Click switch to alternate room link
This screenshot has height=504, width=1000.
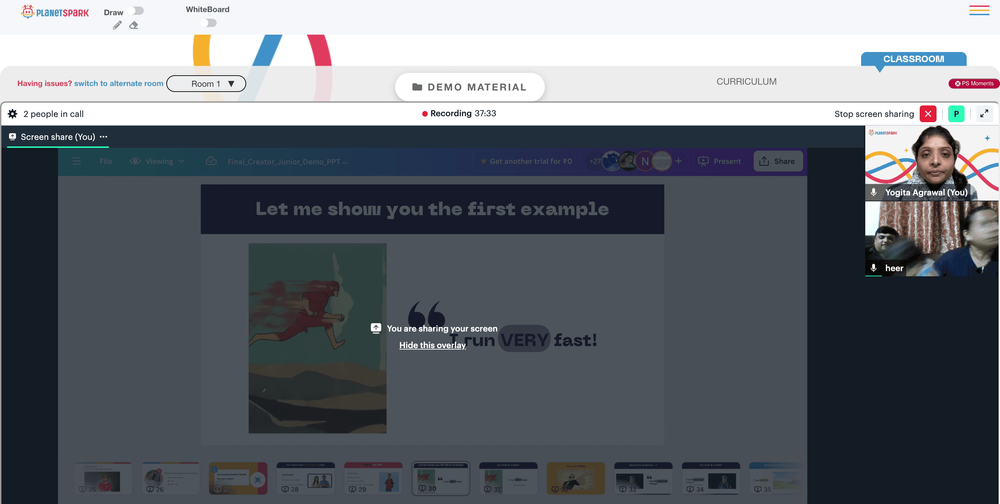(119, 84)
